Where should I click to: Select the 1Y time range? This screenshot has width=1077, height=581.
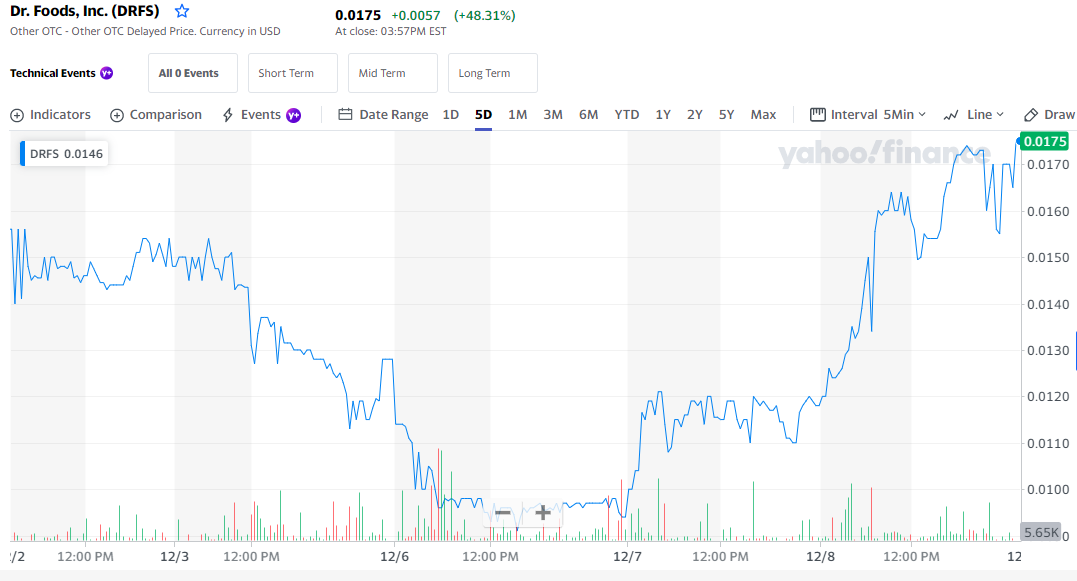(x=663, y=115)
